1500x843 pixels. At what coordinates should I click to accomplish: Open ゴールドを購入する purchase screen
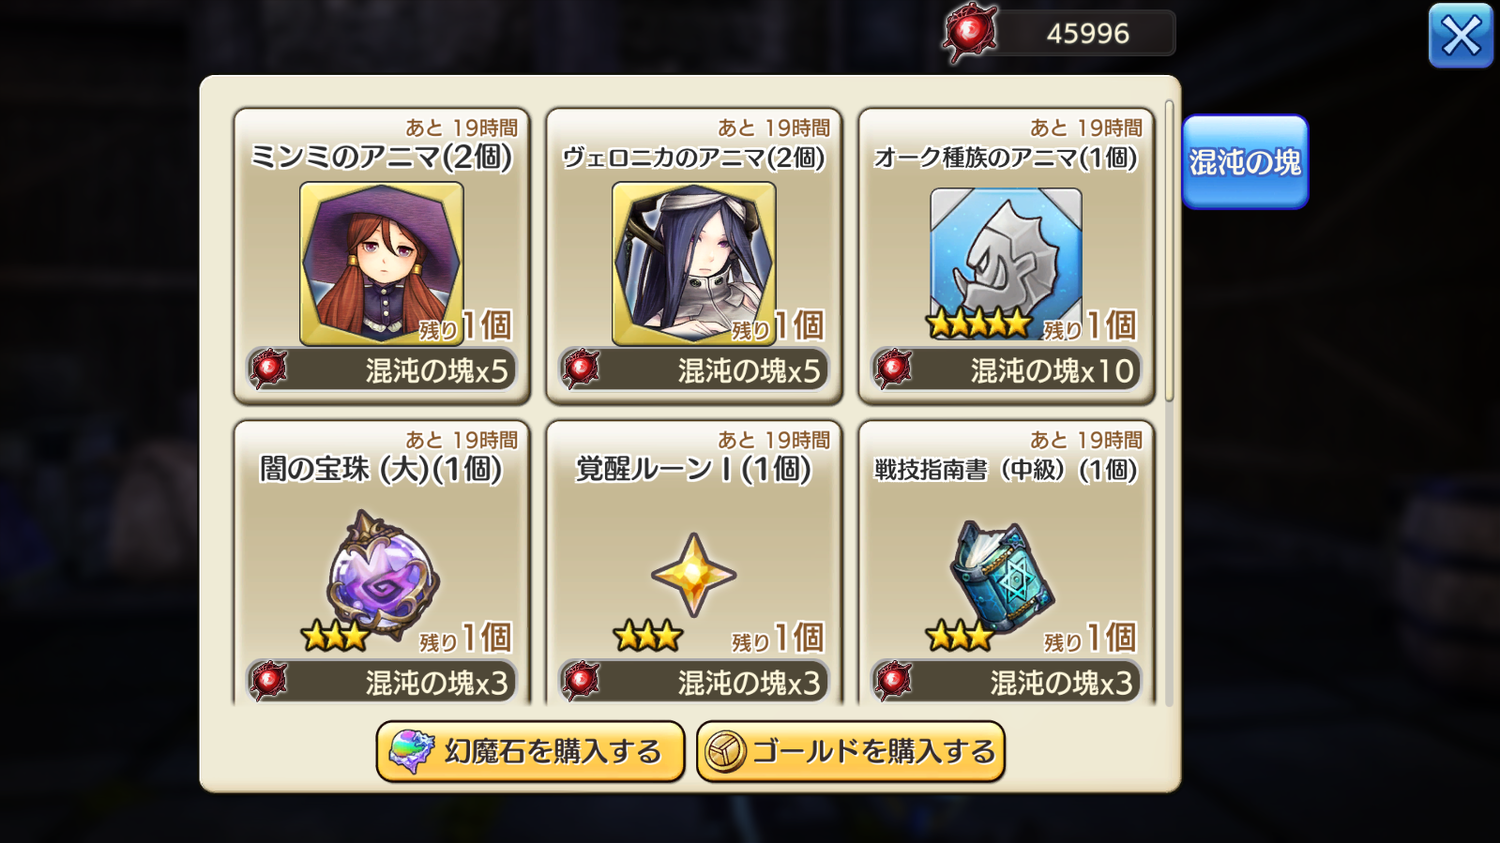click(850, 751)
